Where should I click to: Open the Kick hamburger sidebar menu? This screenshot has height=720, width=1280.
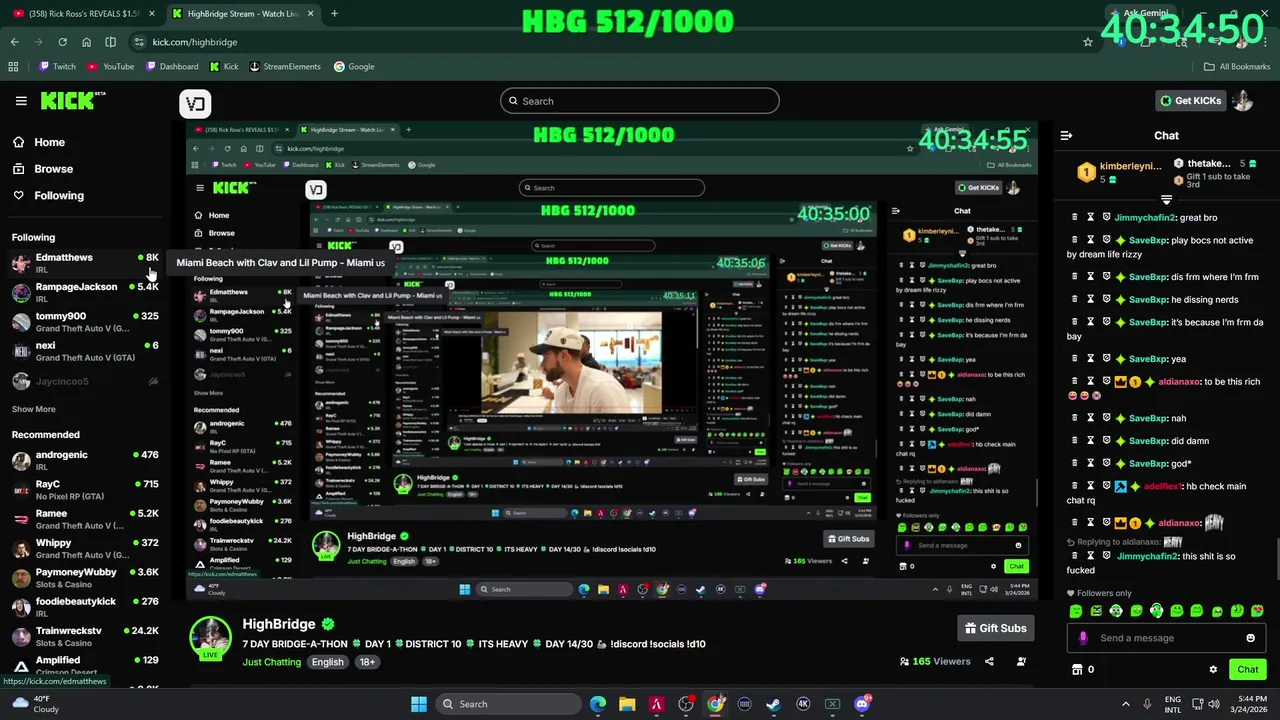[x=21, y=101]
